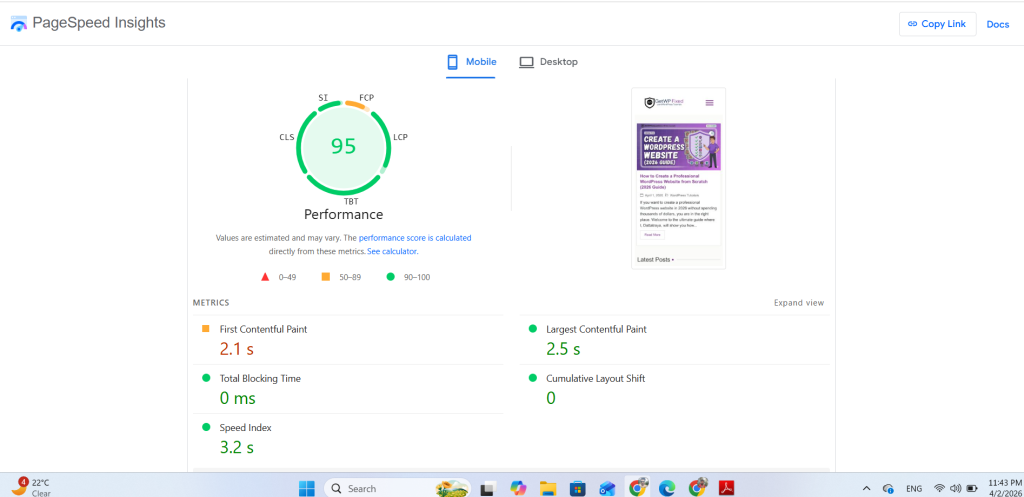1024x497 pixels.
Task: Click the battery tray icon
Action: [972, 488]
